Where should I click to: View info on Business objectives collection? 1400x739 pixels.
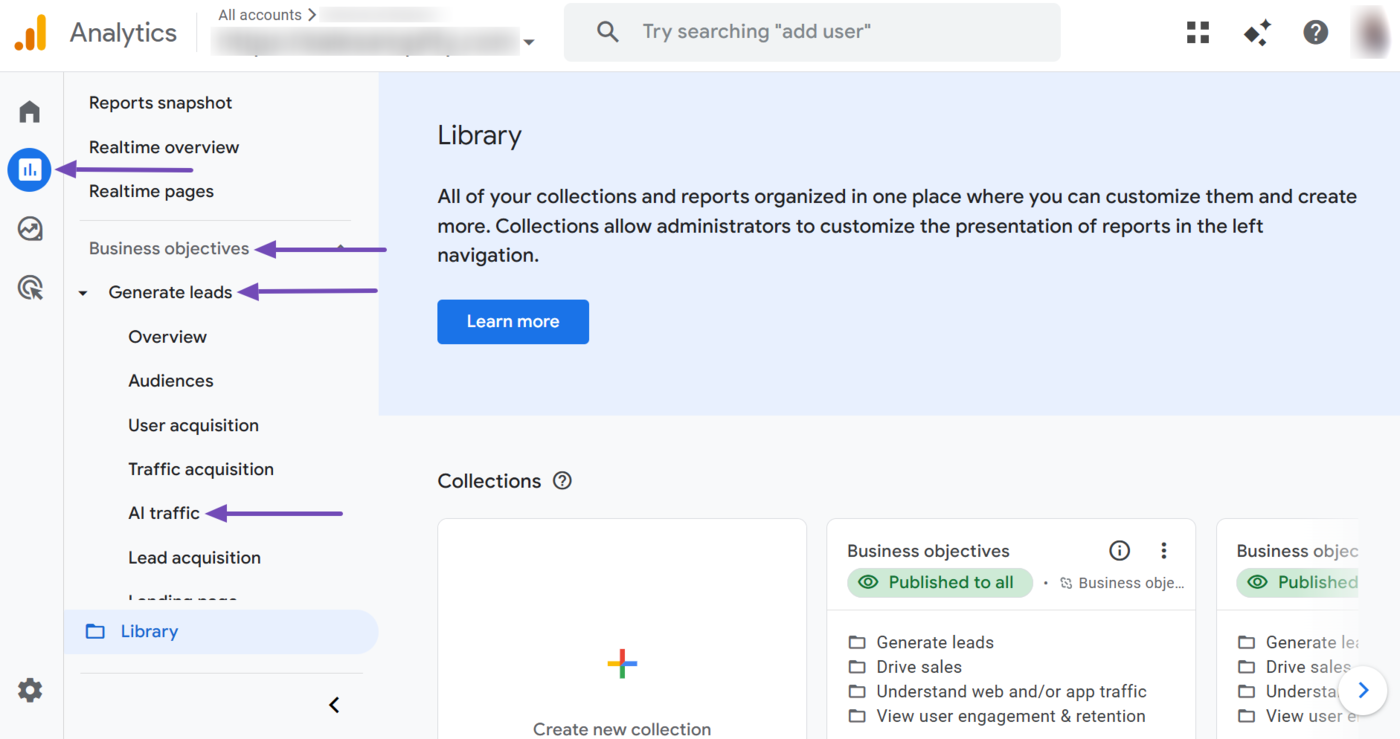pos(1119,550)
